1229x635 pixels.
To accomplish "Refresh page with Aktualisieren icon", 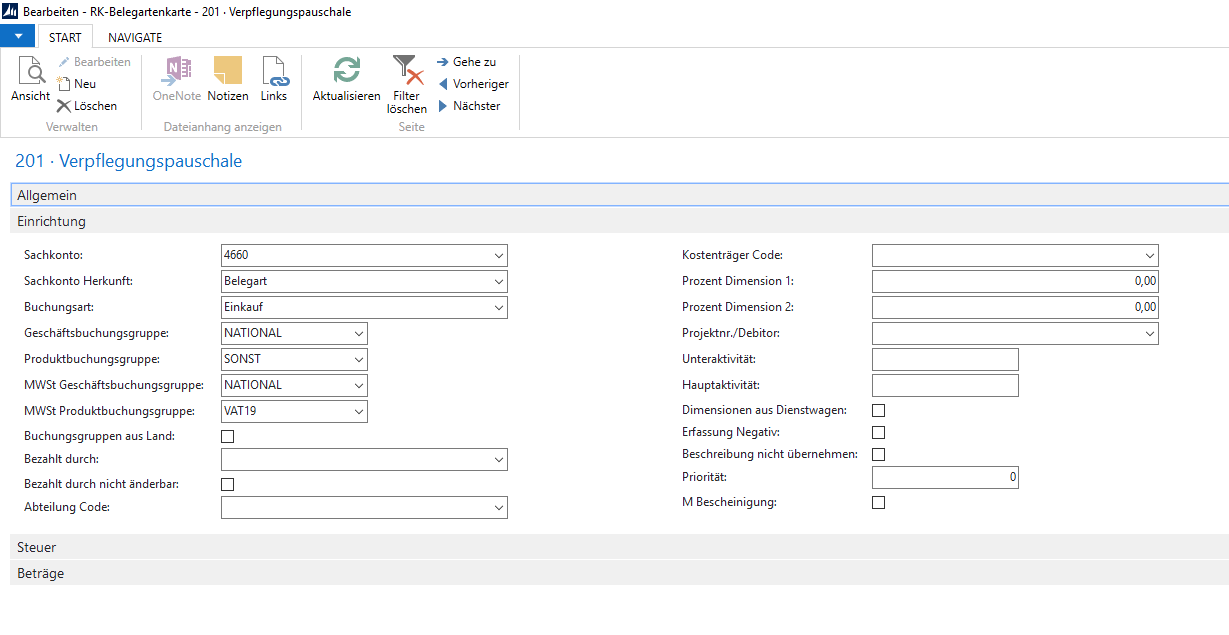I will (346, 73).
